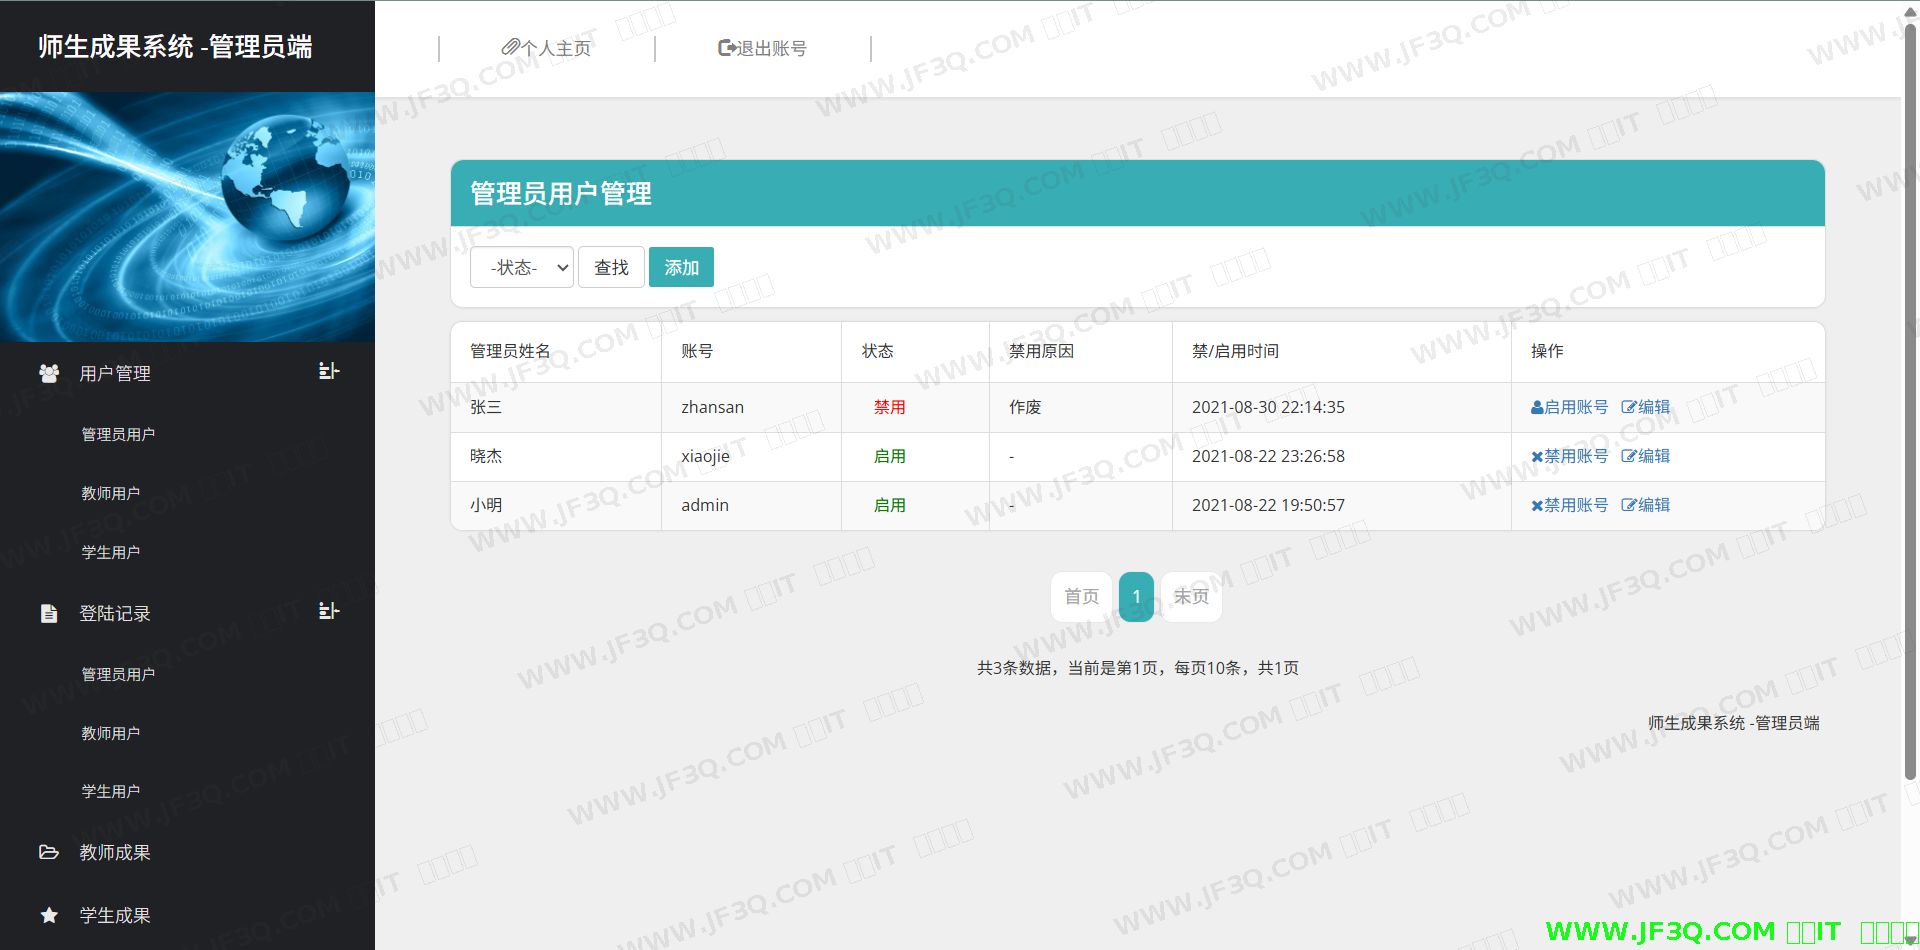
Task: Go to the 首页 first page
Action: [1081, 597]
